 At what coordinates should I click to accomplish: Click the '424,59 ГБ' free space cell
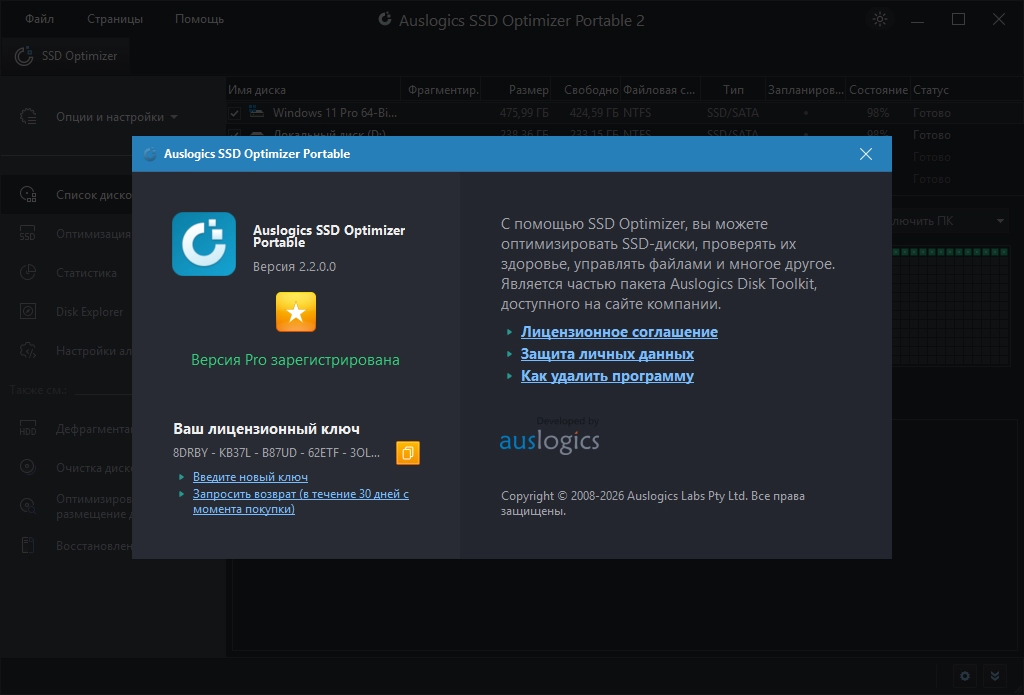594,113
